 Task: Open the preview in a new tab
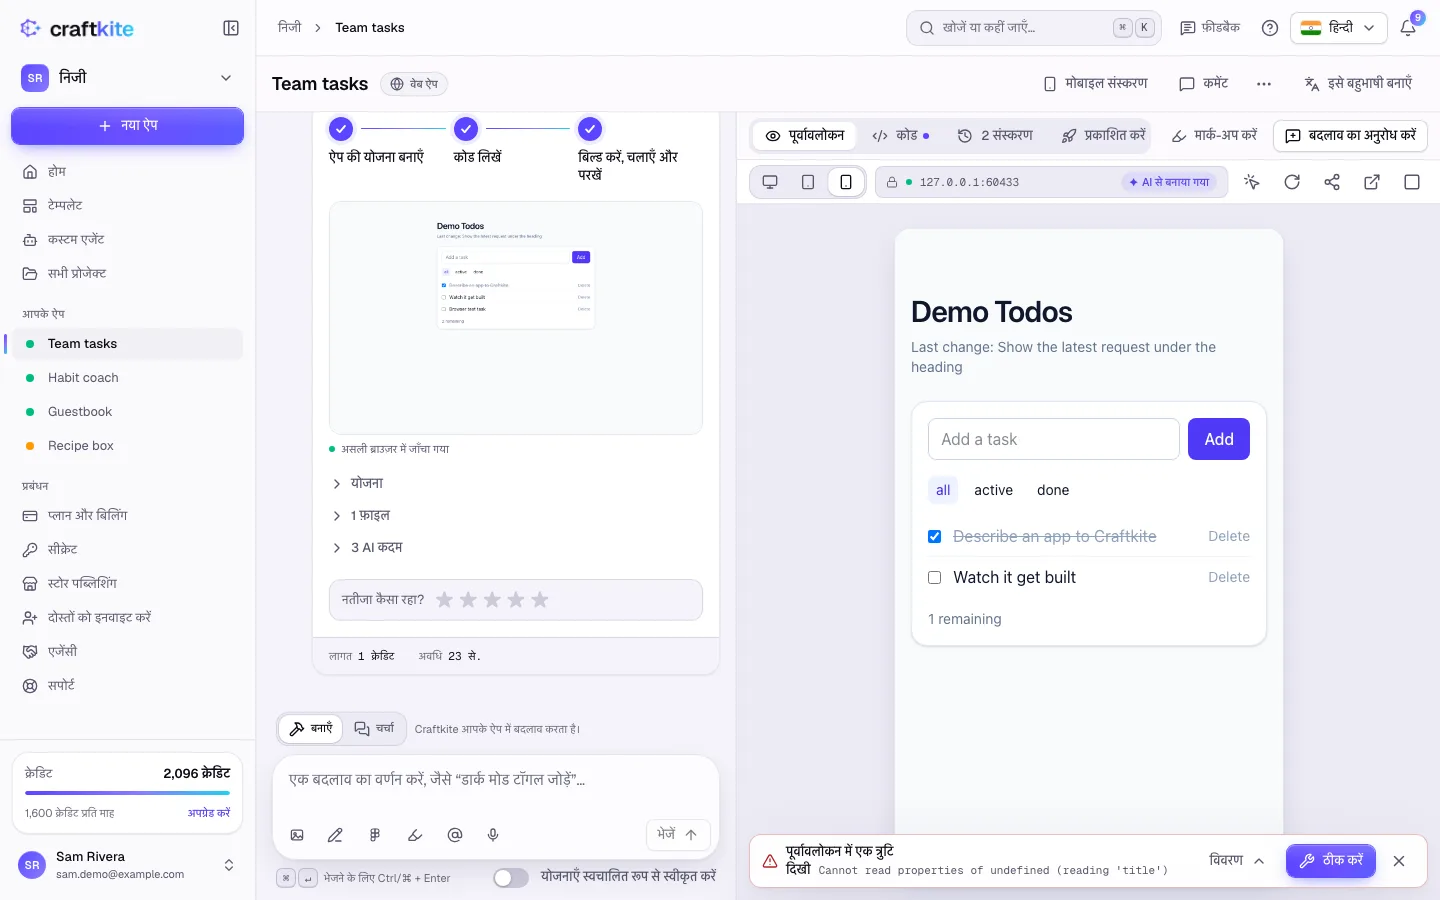[x=1372, y=182]
